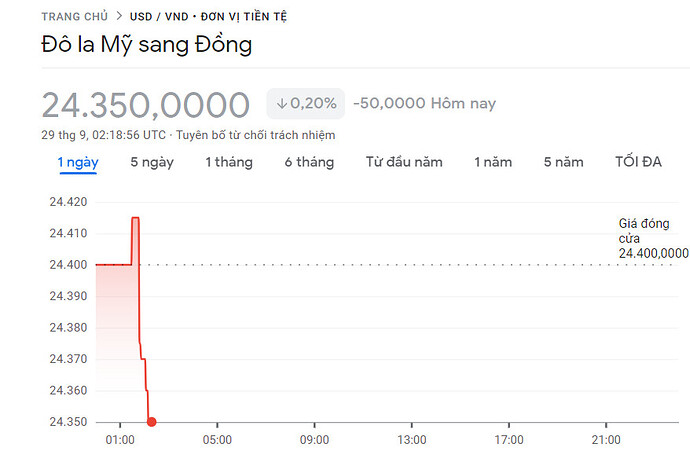Open Tuyên bố từ chối trách nhiệm link
Viewport: 690px width, 462px height.
[256, 135]
